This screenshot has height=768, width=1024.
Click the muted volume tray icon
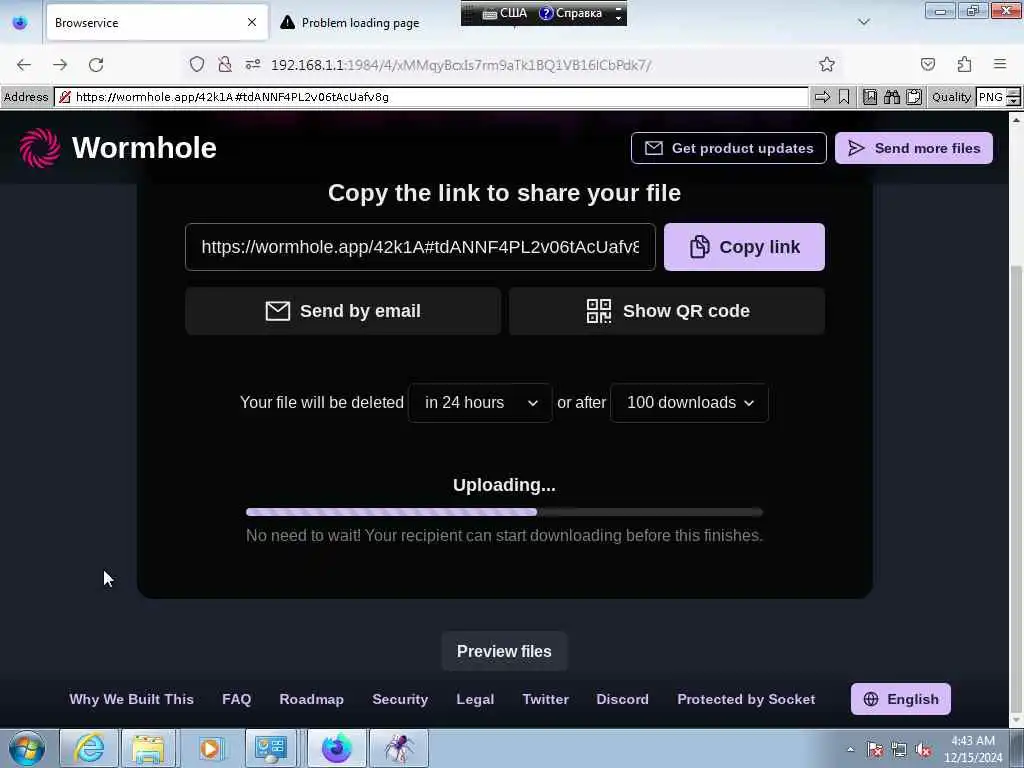tap(923, 750)
